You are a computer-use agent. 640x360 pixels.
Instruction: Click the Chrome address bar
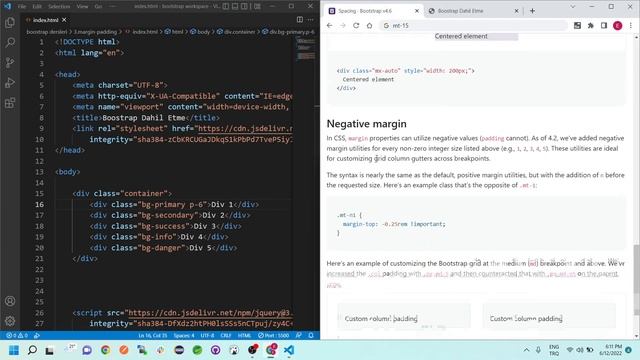[x=473, y=25]
